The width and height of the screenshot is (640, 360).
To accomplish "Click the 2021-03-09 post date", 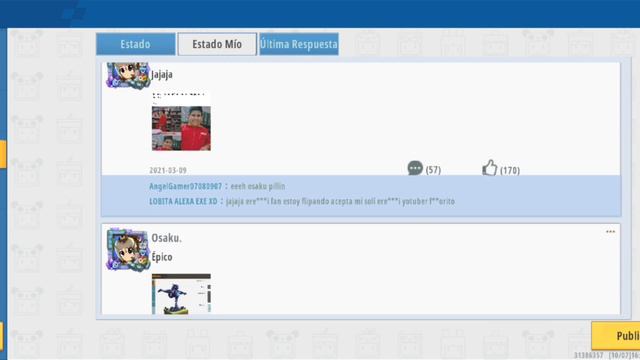I will 168,170.
